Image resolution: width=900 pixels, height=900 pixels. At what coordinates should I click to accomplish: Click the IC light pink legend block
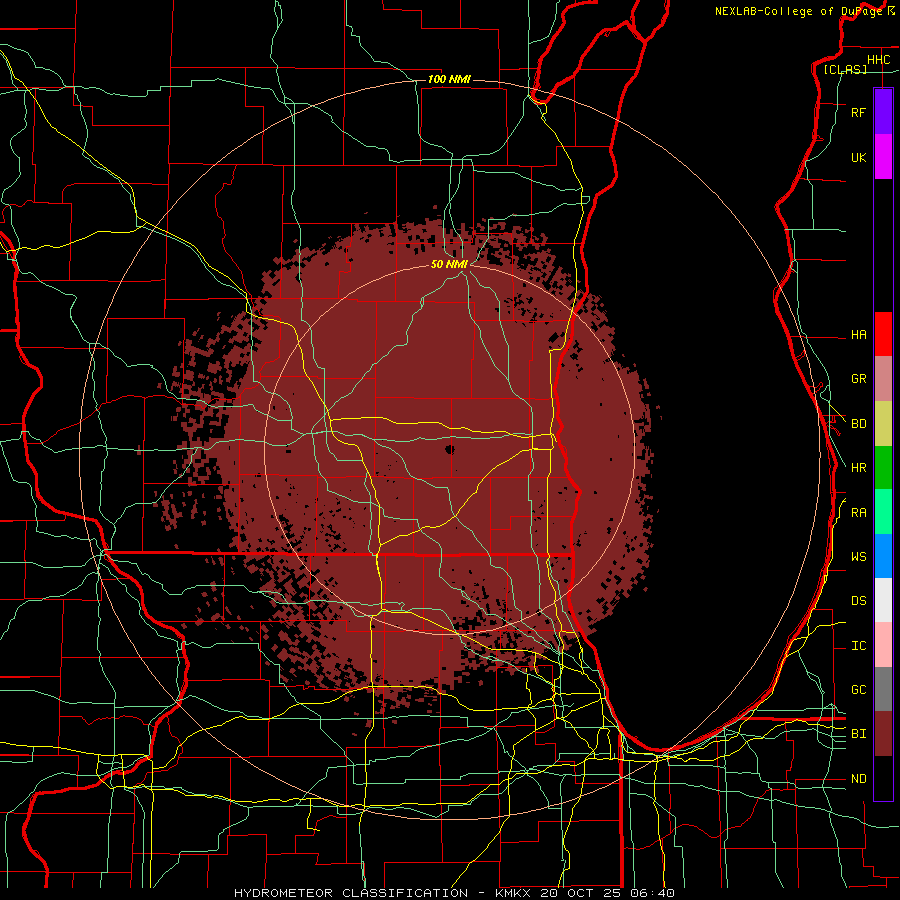click(x=883, y=645)
